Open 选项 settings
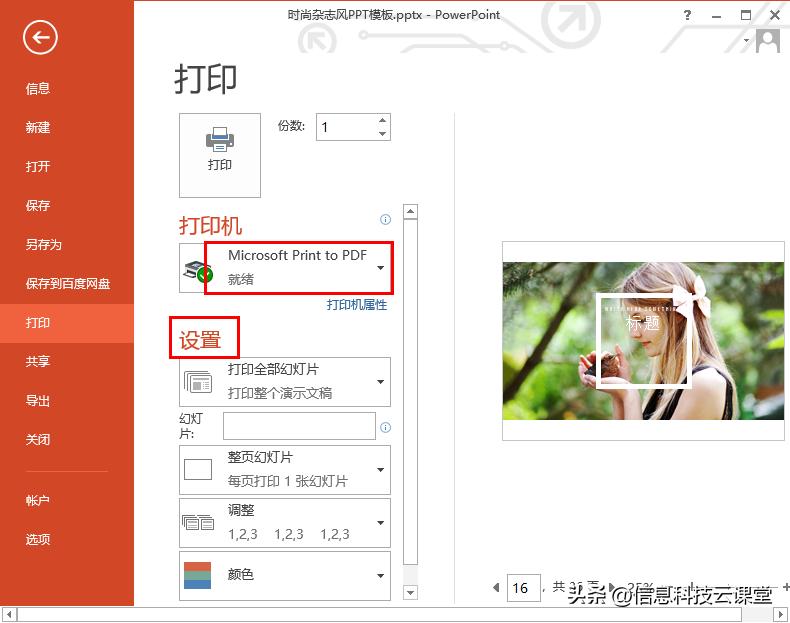This screenshot has height=623, width=790. 38,539
